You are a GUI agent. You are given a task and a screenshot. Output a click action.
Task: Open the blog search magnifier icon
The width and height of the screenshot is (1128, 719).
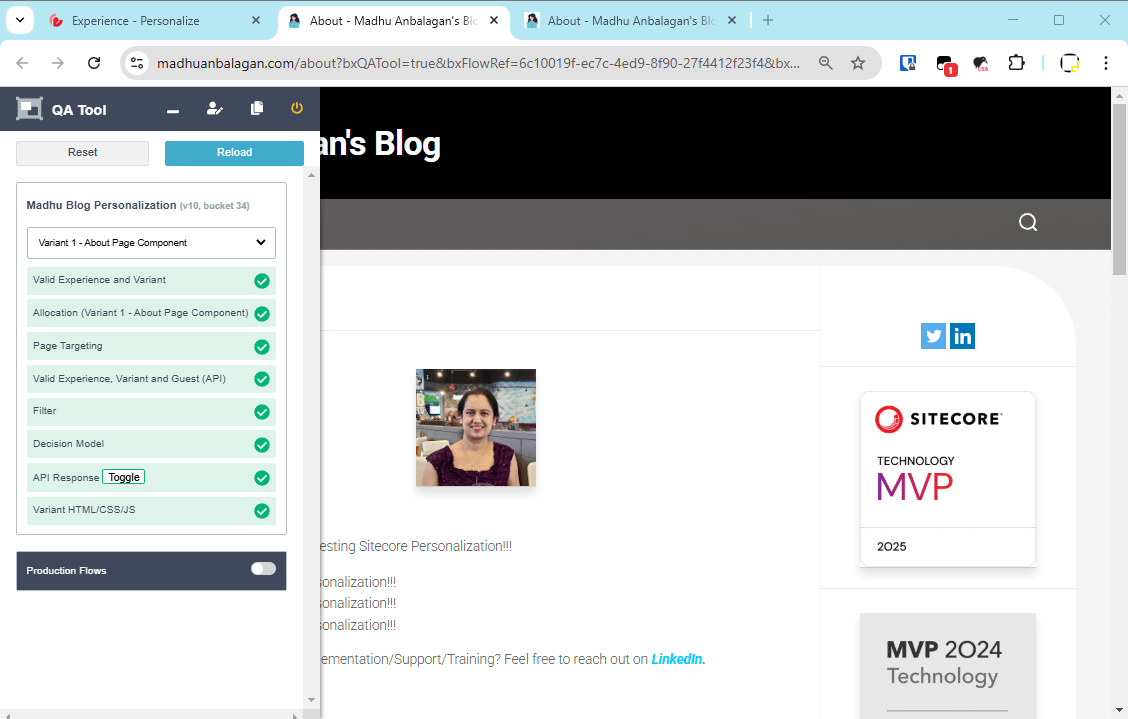click(1028, 222)
